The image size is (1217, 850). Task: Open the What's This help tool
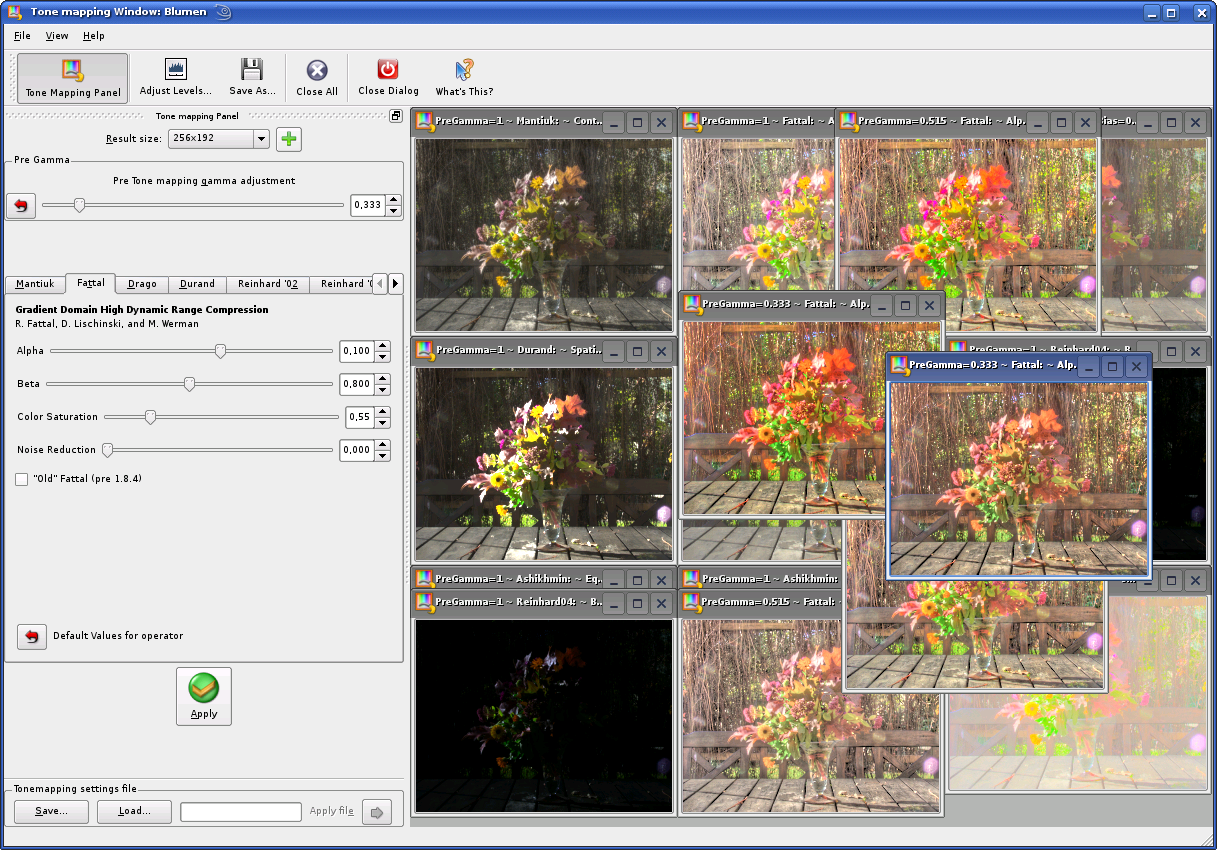click(x=462, y=77)
